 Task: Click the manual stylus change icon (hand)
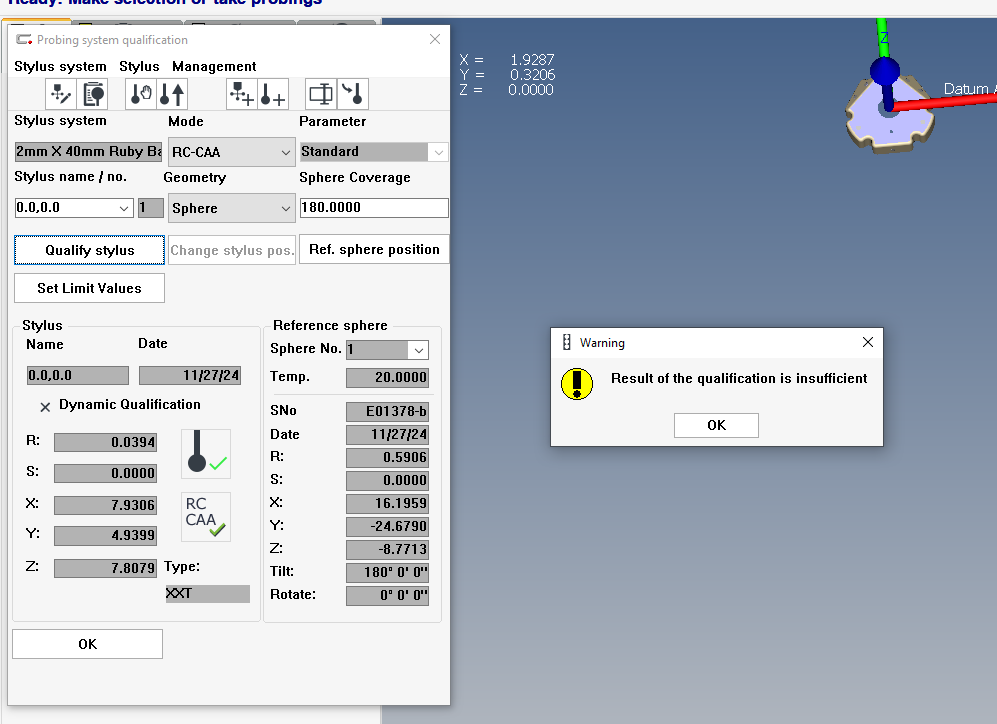141,94
